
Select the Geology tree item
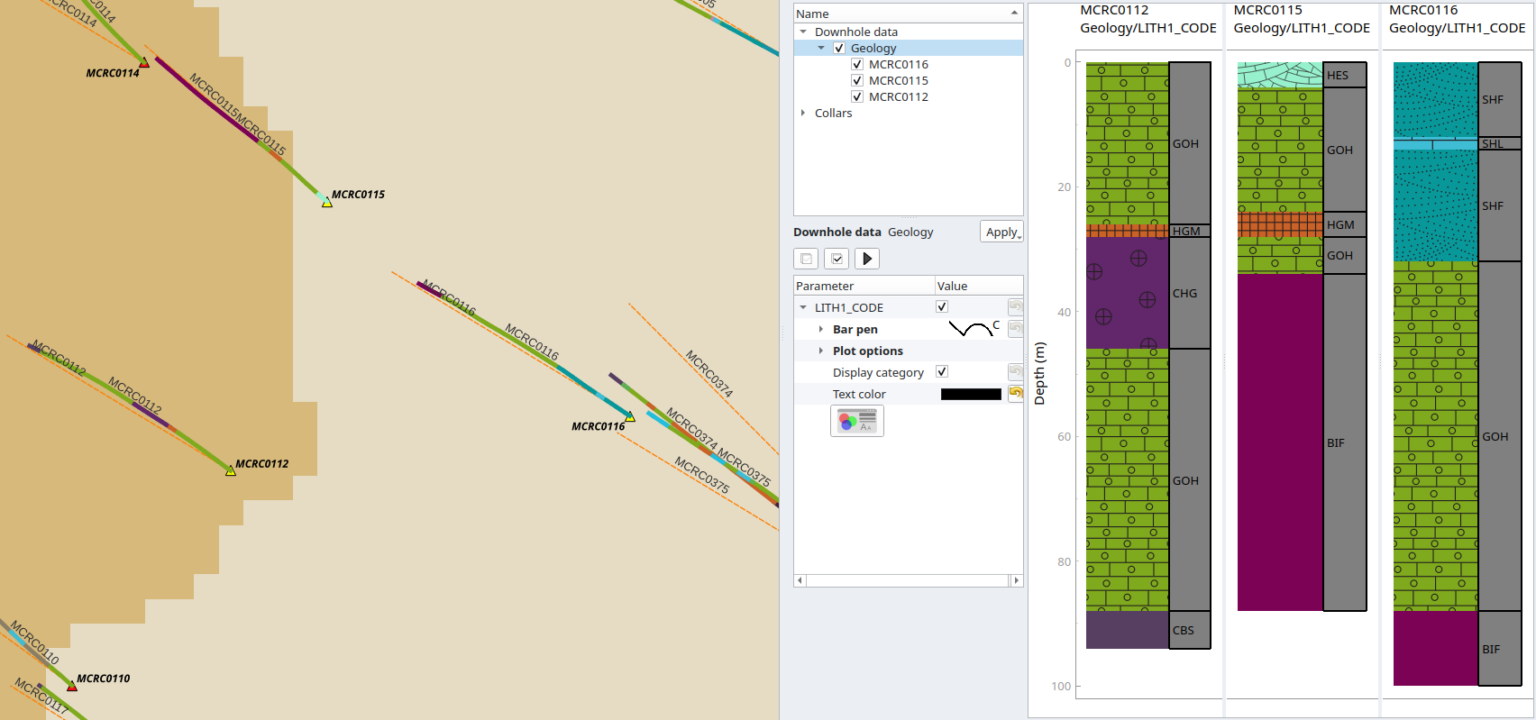click(x=873, y=48)
